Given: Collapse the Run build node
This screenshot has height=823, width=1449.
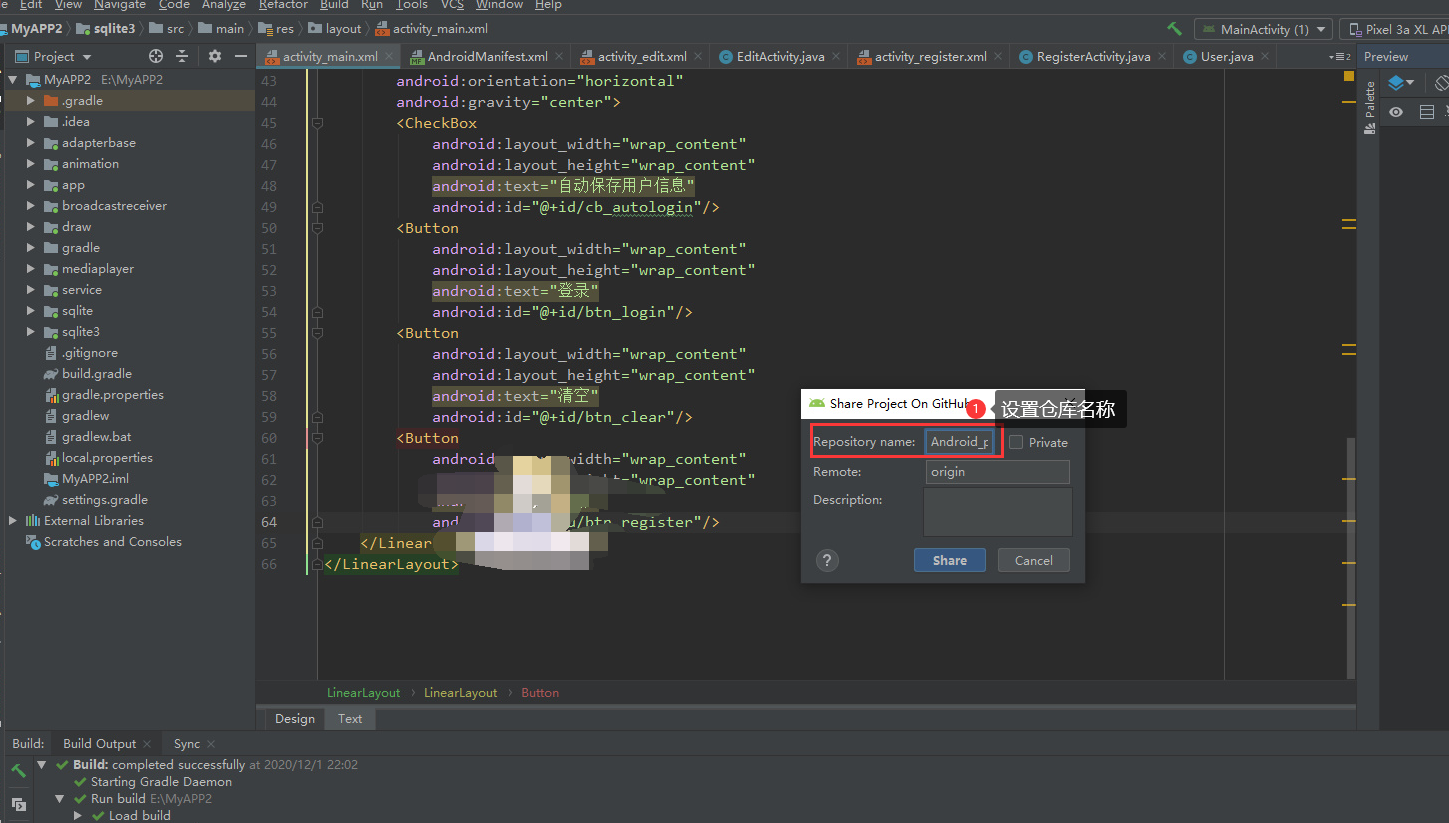Looking at the screenshot, I should [x=60, y=798].
